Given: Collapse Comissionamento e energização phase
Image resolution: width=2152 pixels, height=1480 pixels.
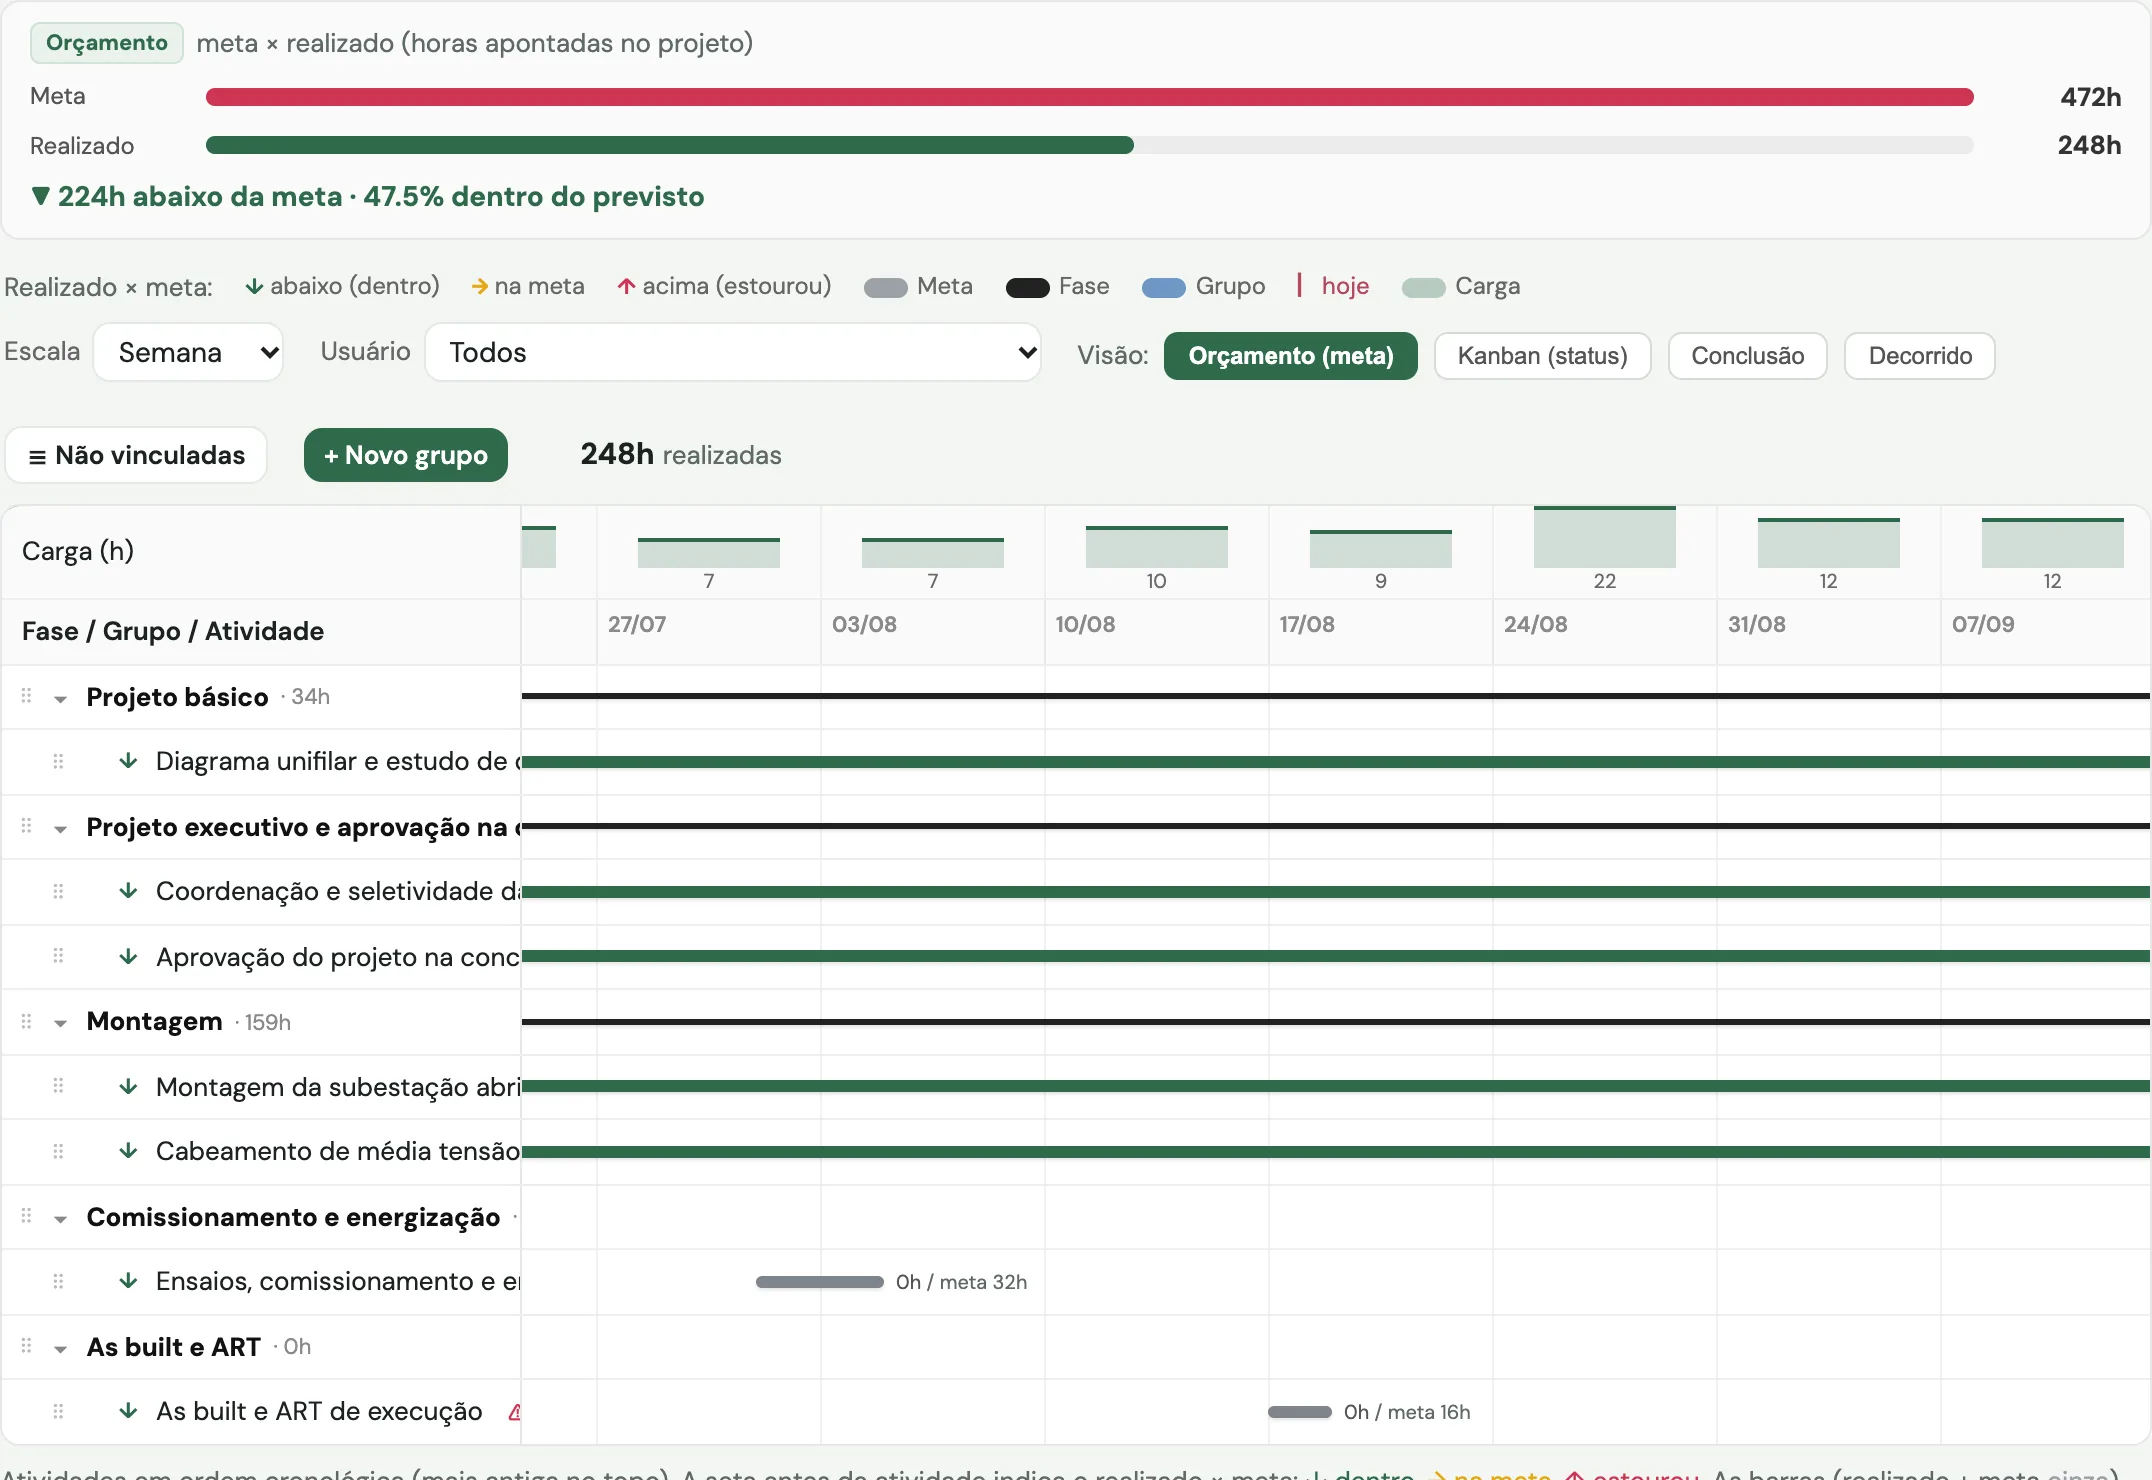Looking at the screenshot, I should coord(61,1219).
